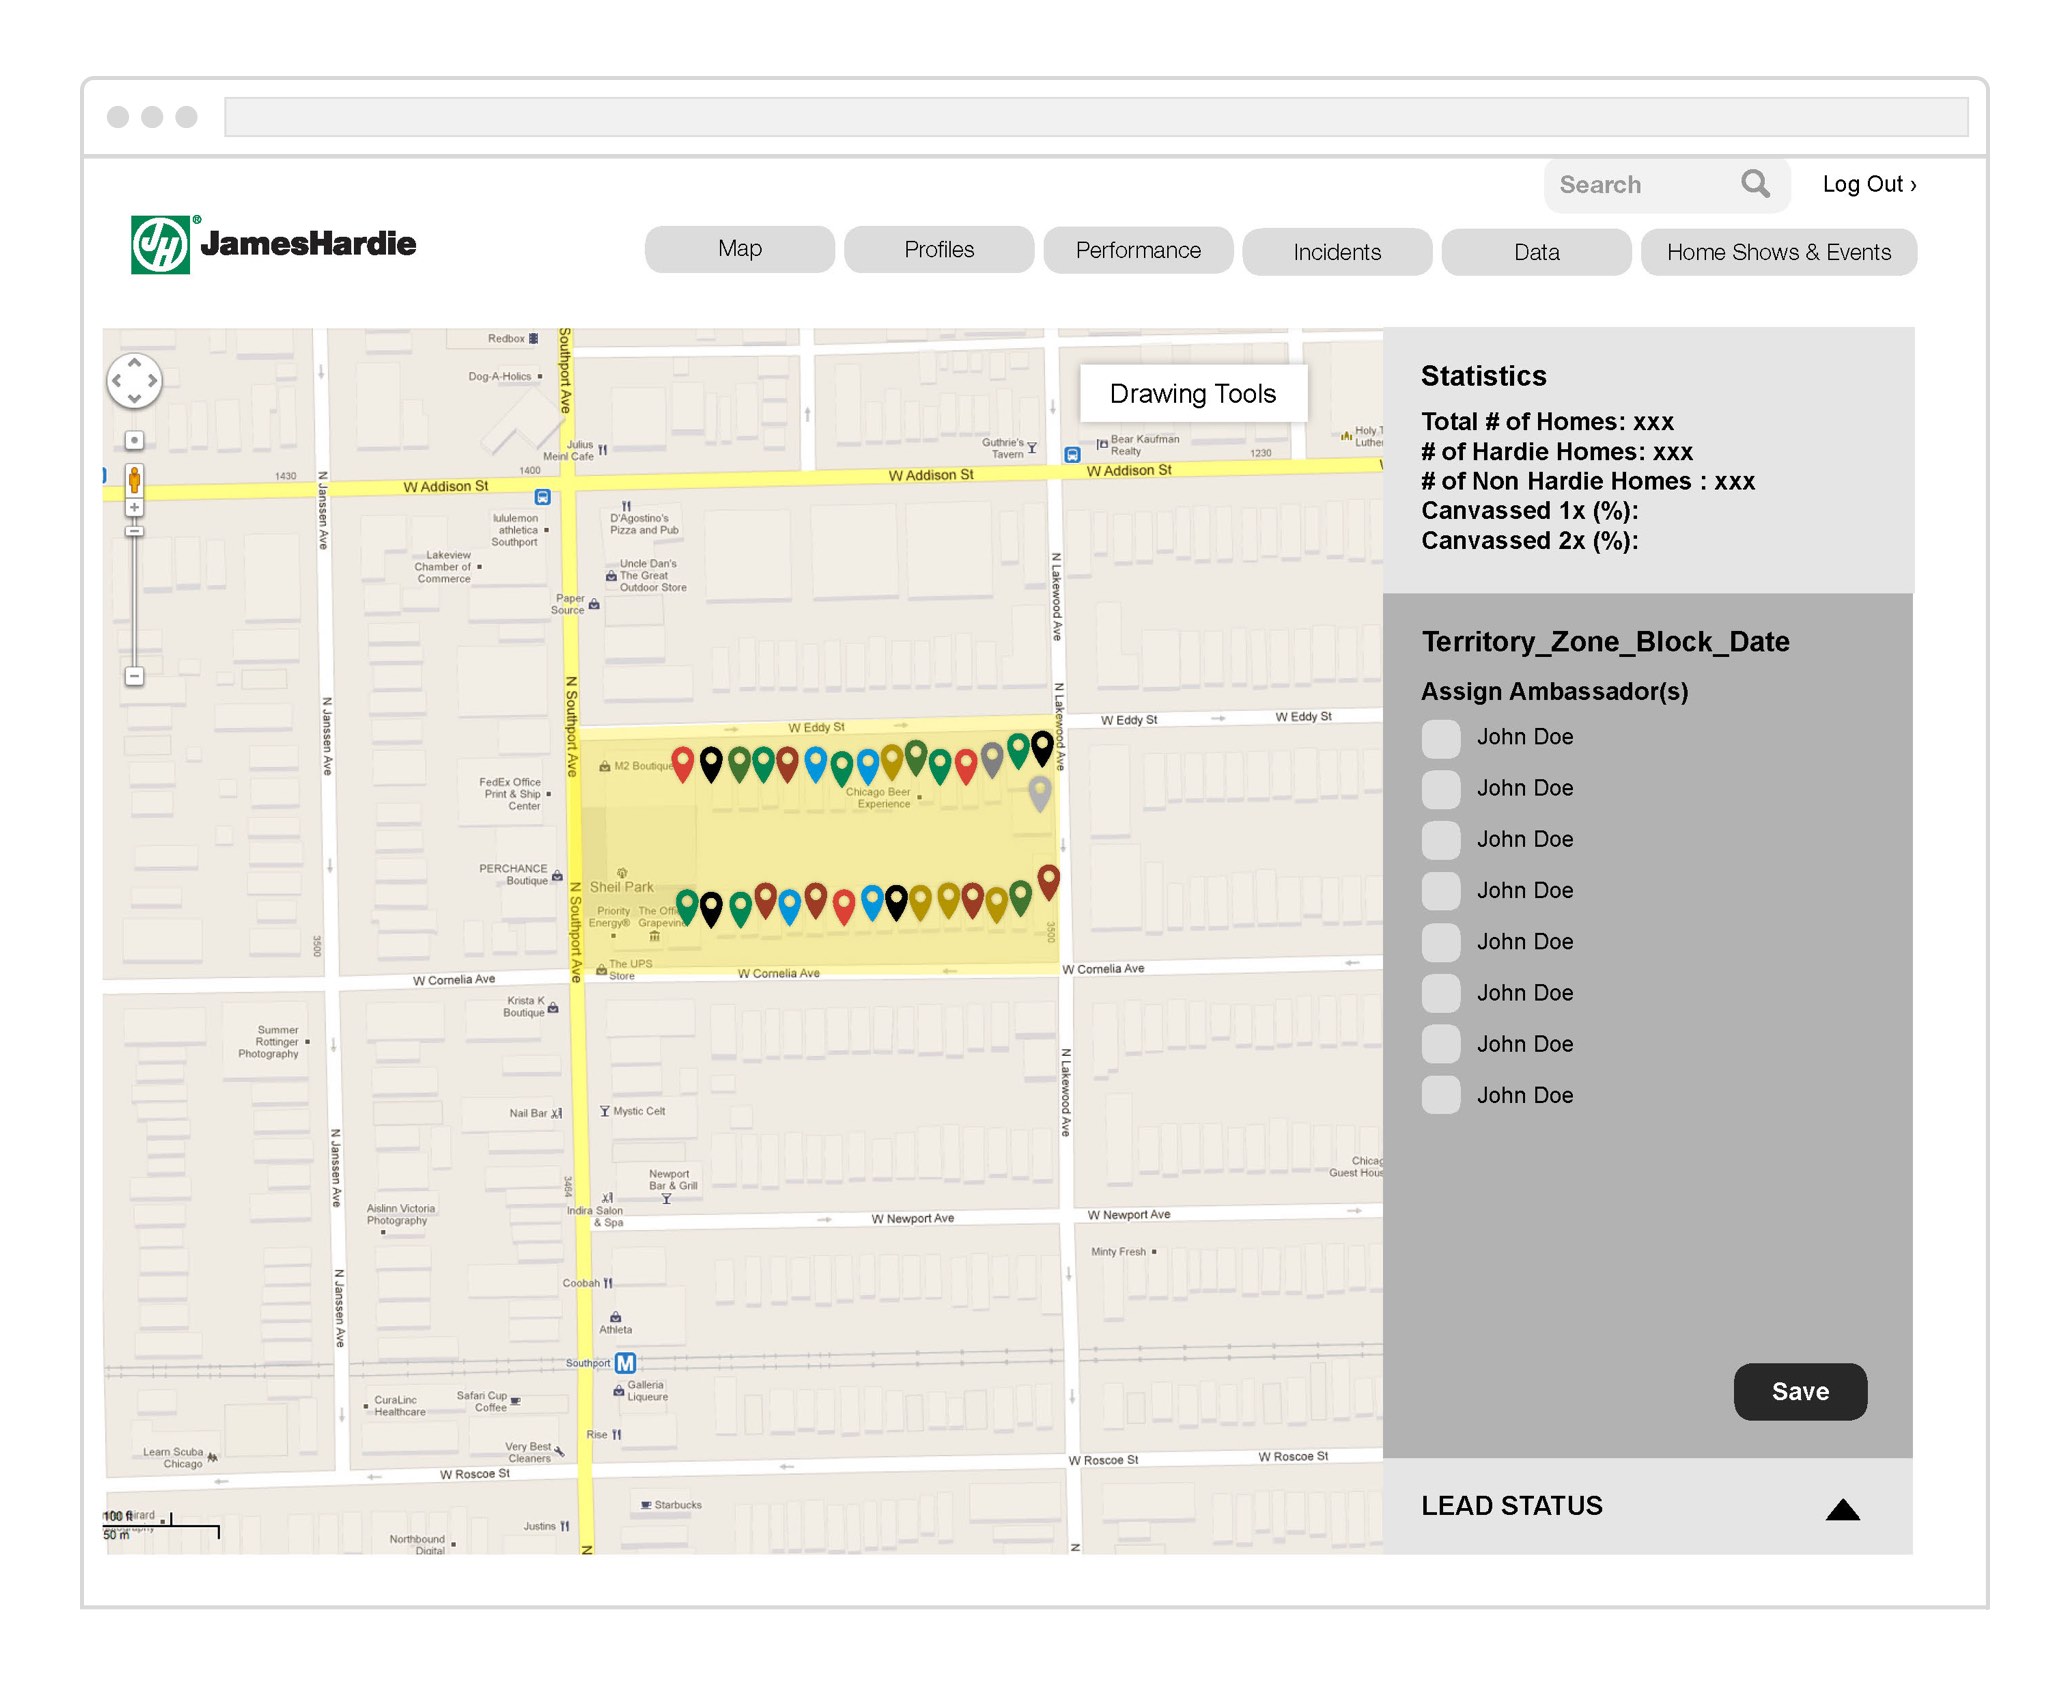Click the Southport metro station M icon
Viewport: 2070px width, 1688px height.
[x=626, y=1363]
